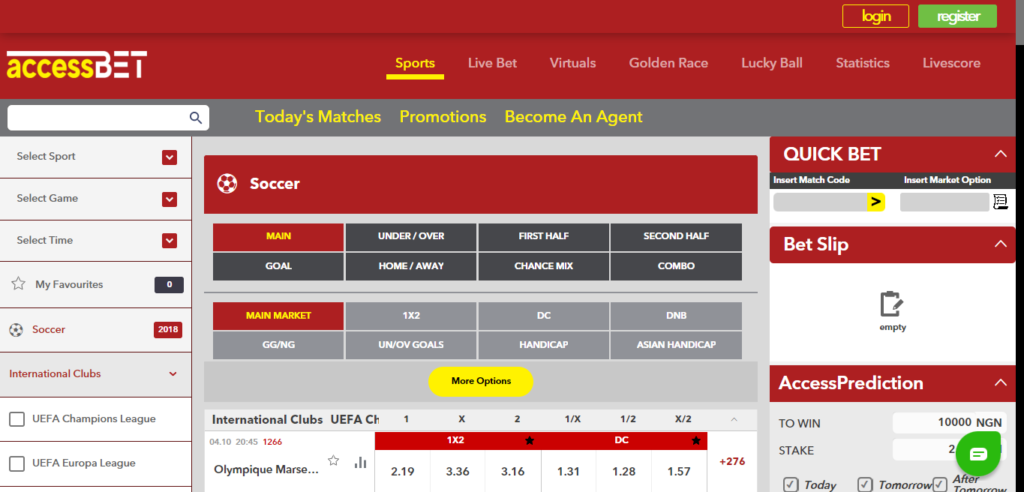Select the DC market filter
The width and height of the screenshot is (1024, 492).
point(543,316)
